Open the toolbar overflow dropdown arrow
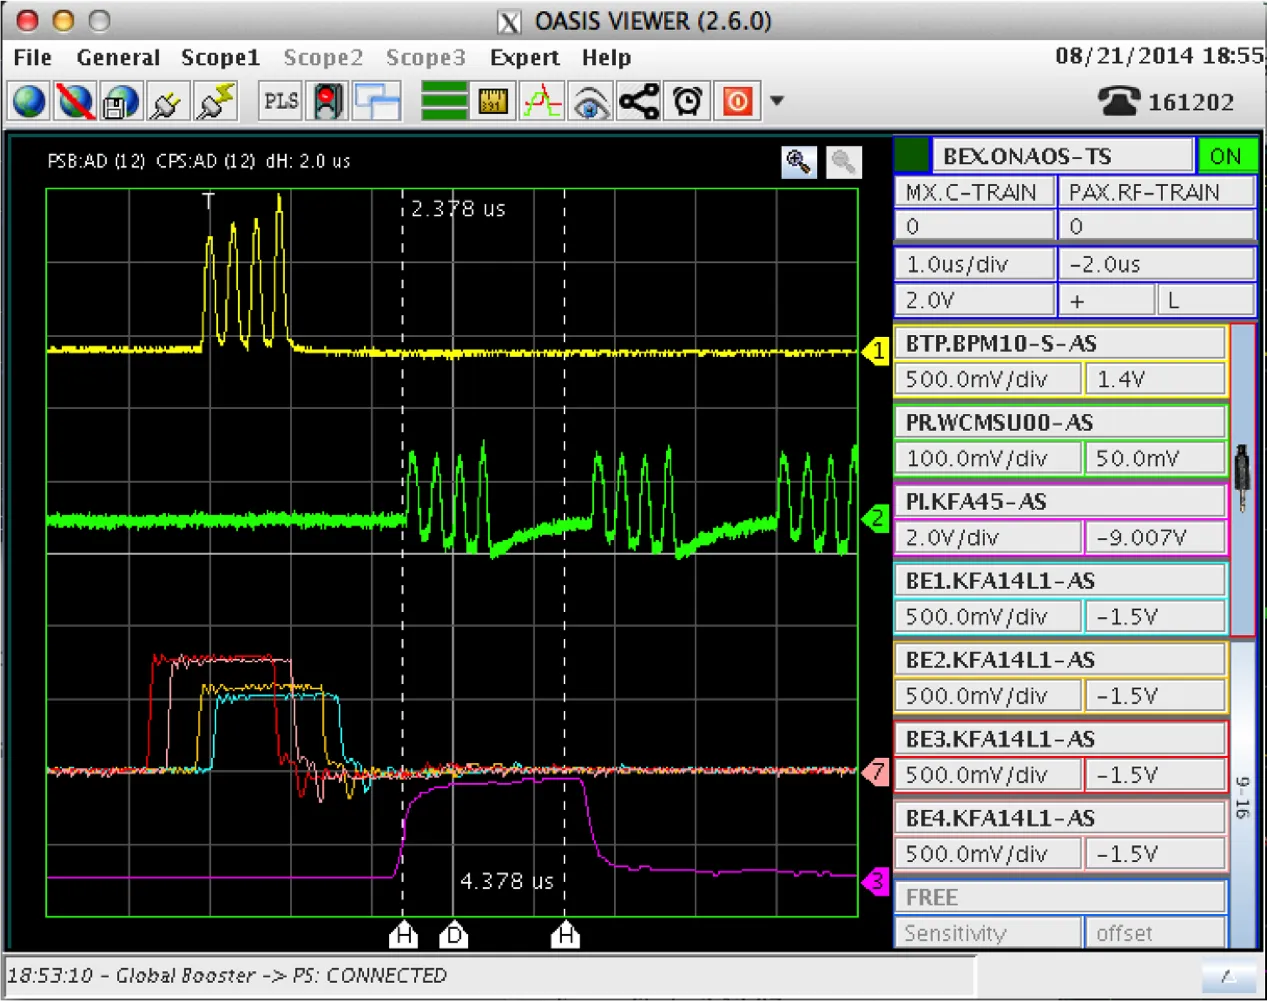The height and width of the screenshot is (1001, 1268). click(777, 101)
